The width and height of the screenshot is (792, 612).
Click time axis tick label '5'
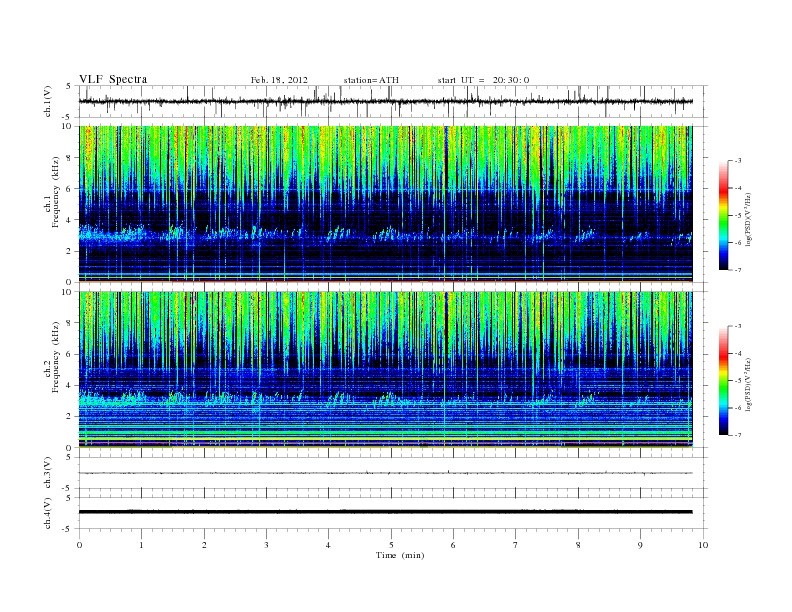coord(391,545)
